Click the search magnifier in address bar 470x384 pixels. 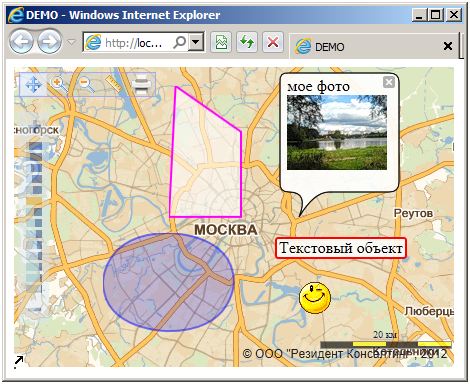click(x=180, y=42)
